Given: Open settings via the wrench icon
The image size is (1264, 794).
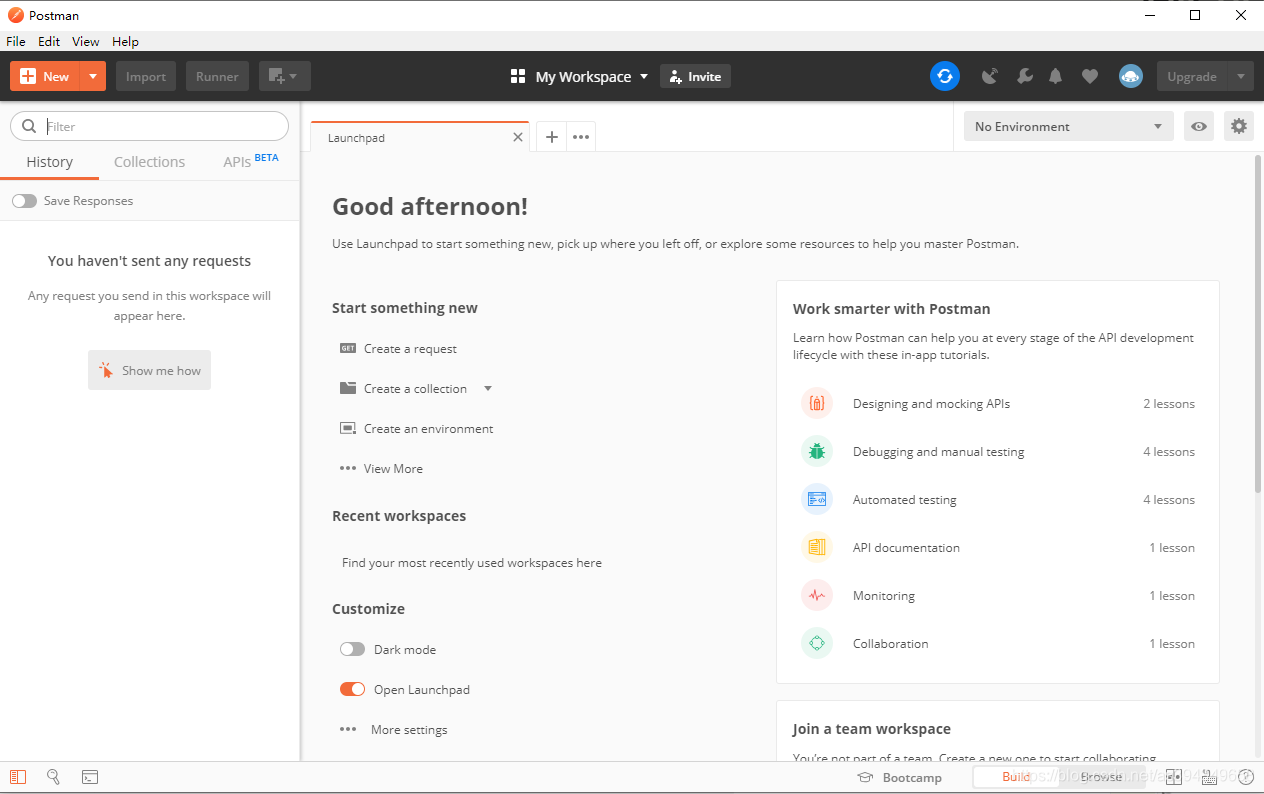Looking at the screenshot, I should tap(1024, 76).
